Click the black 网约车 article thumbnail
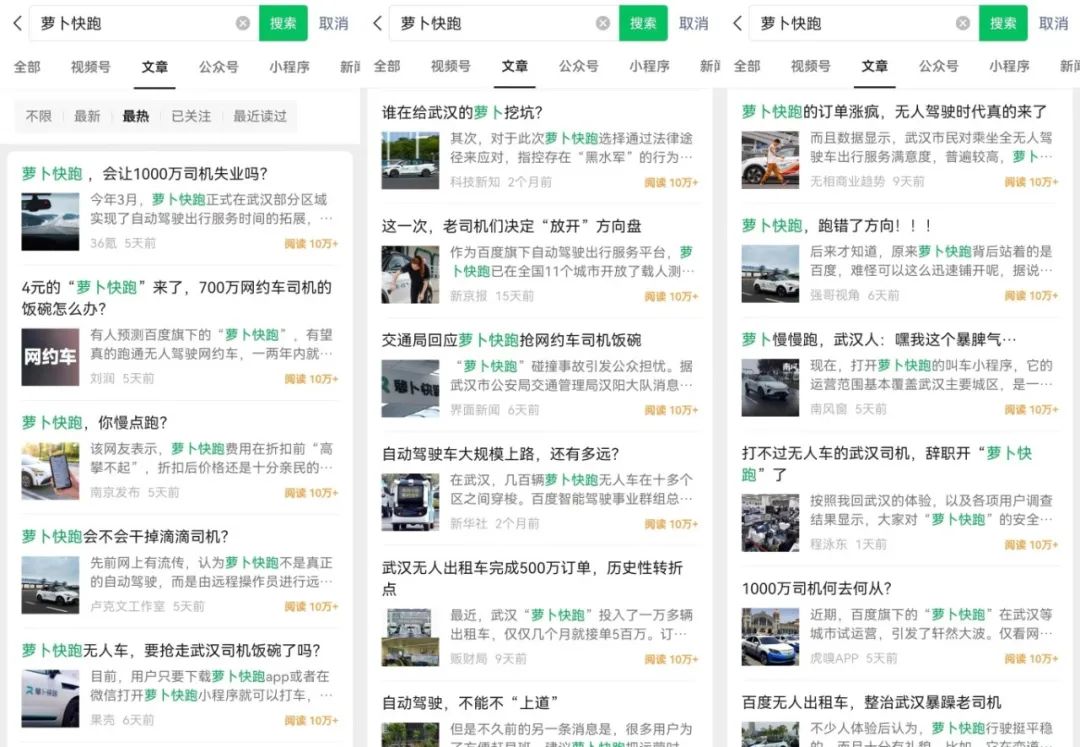1080x747 pixels. click(50, 357)
